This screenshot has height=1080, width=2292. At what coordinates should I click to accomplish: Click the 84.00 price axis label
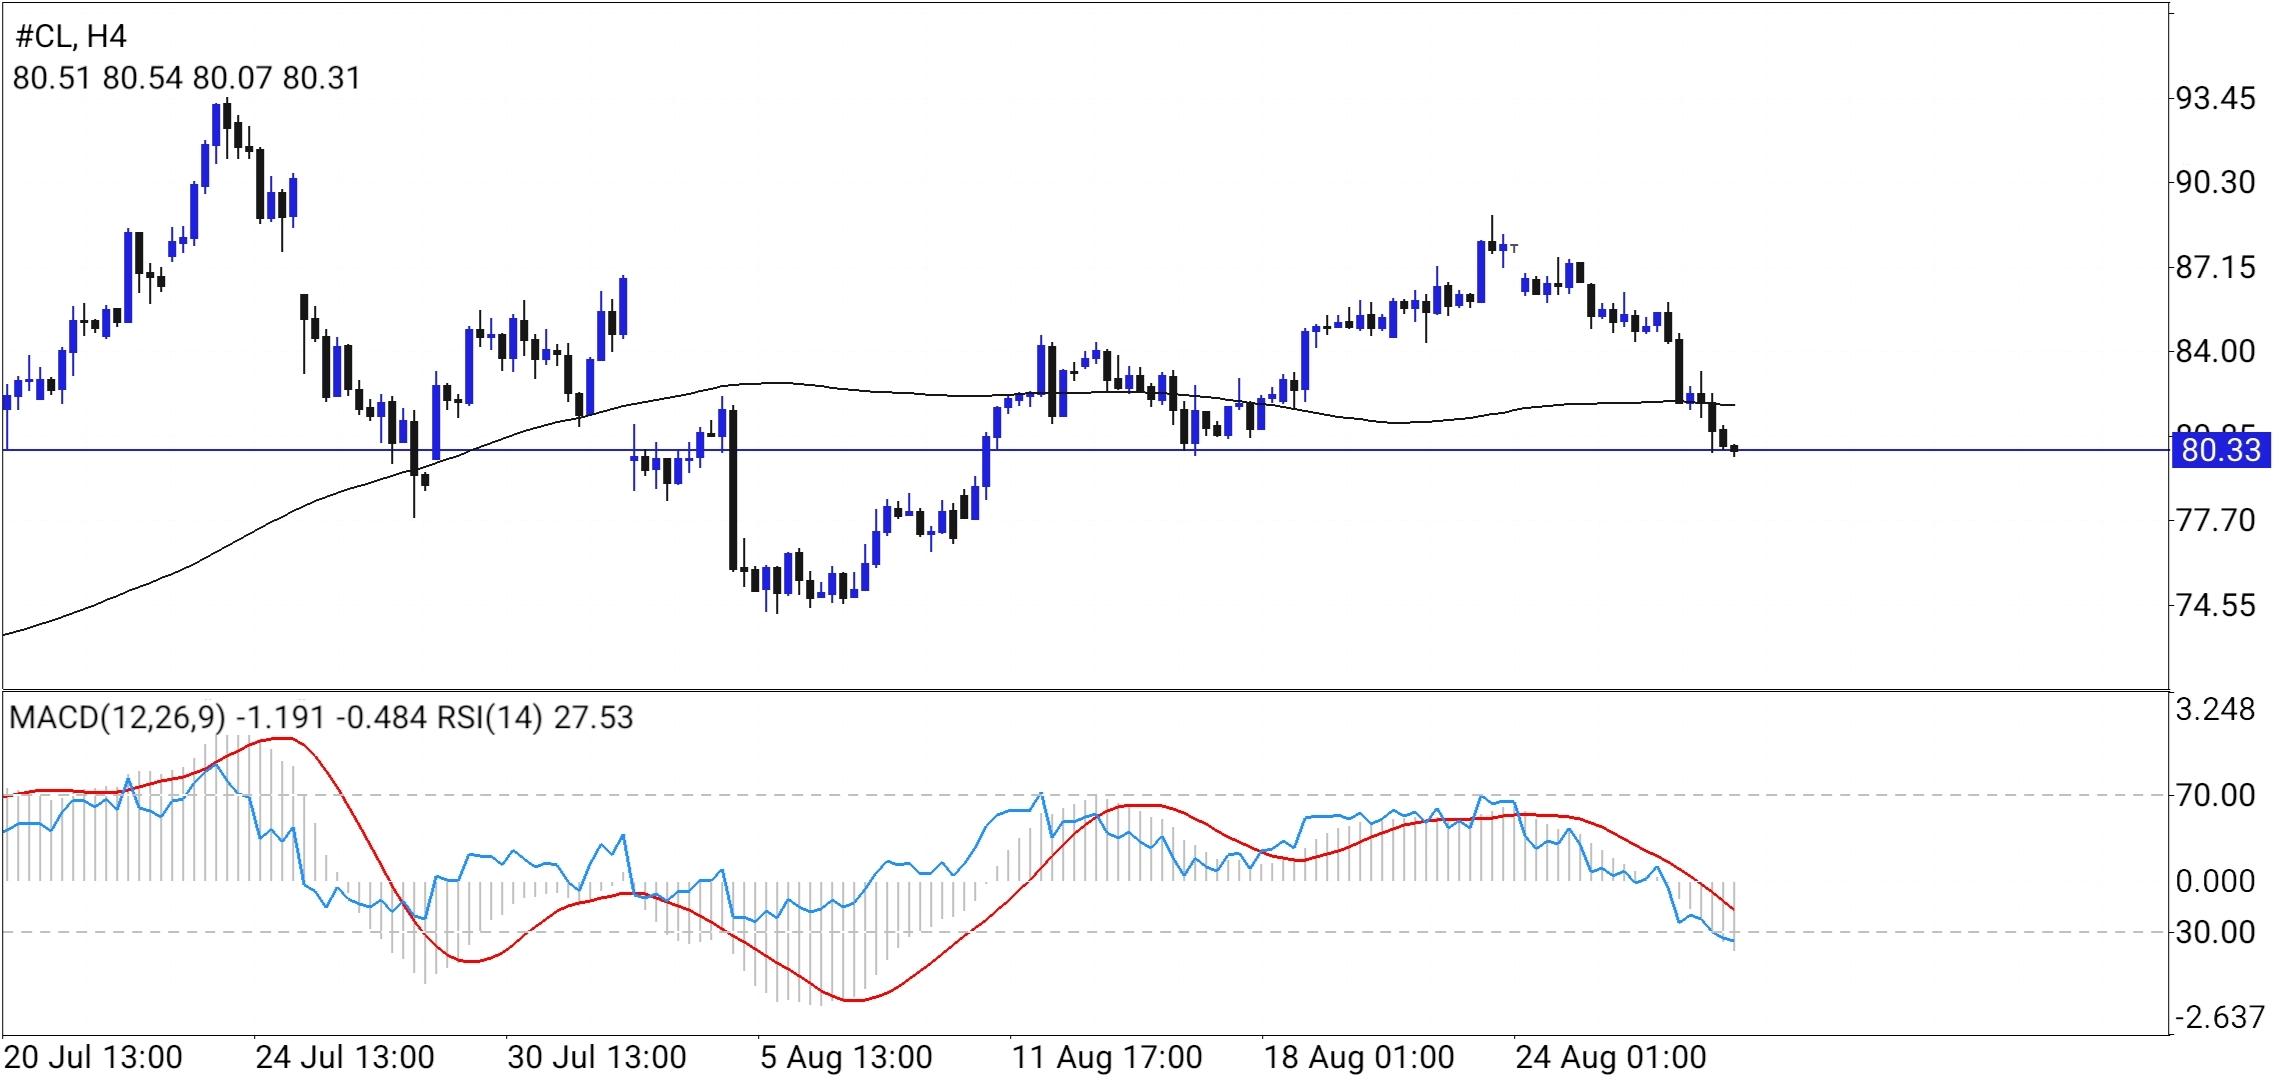coord(2215,351)
